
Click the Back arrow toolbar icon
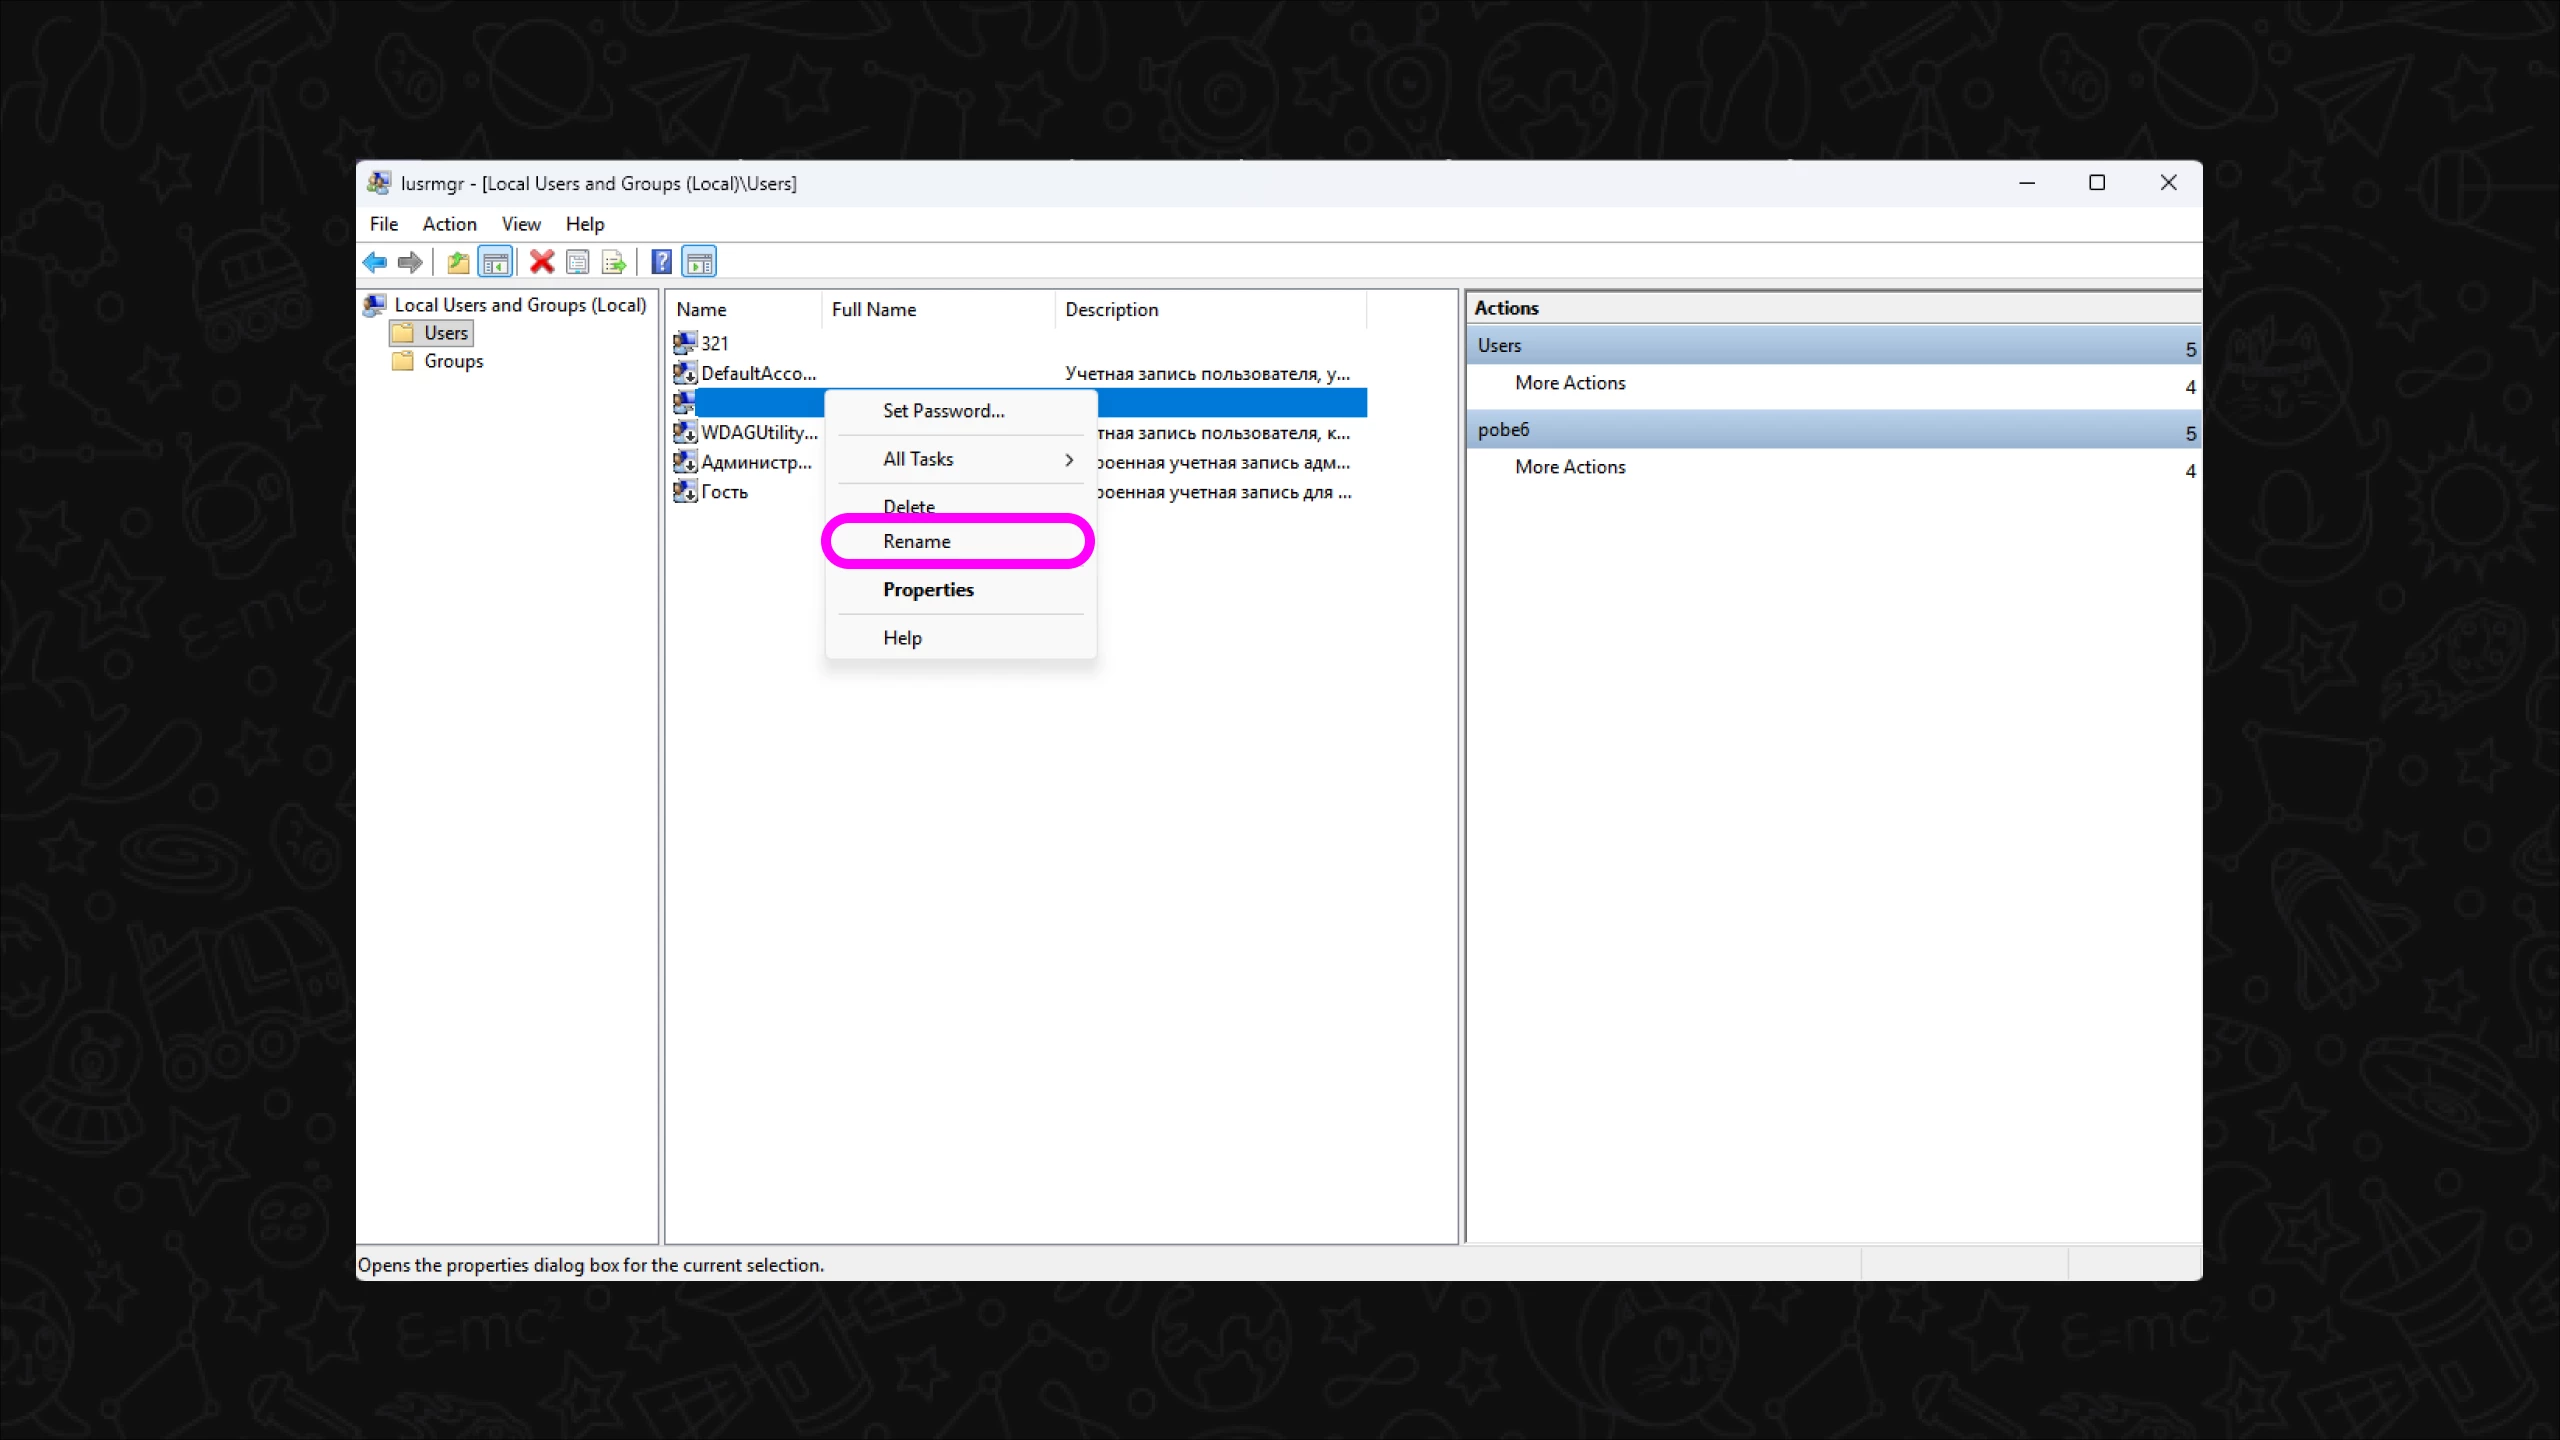coord(375,262)
